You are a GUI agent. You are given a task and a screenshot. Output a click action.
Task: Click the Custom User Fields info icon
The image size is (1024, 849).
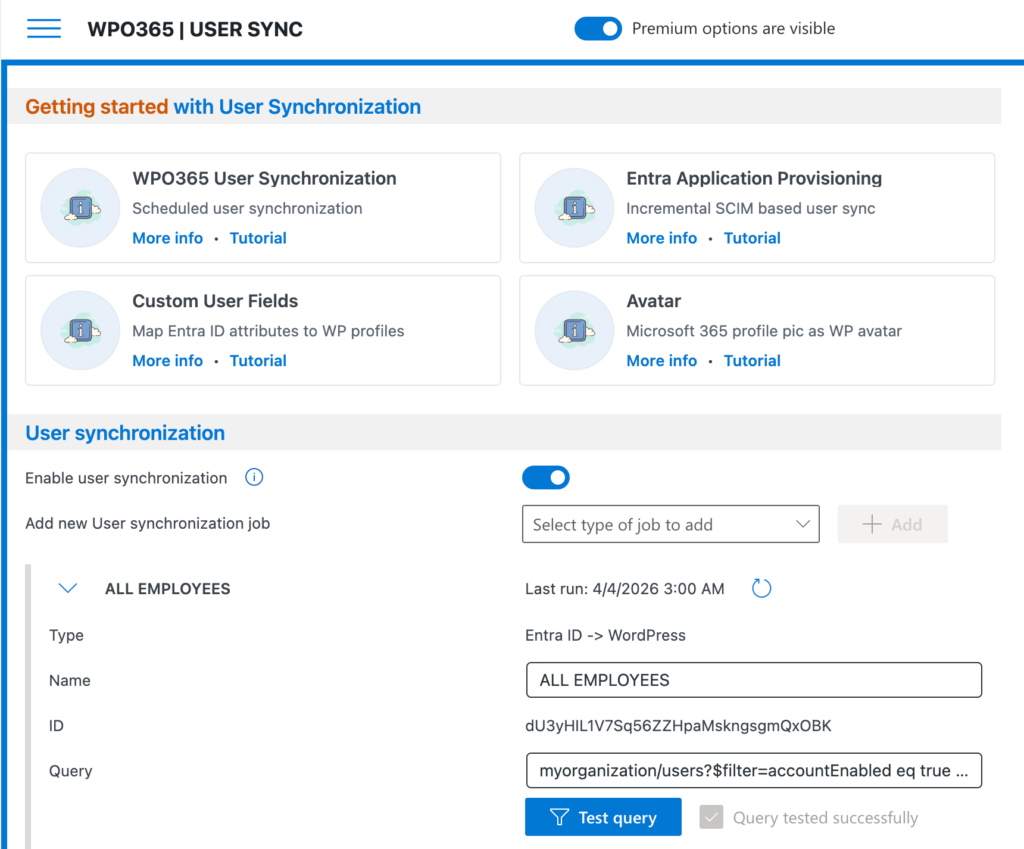80,330
